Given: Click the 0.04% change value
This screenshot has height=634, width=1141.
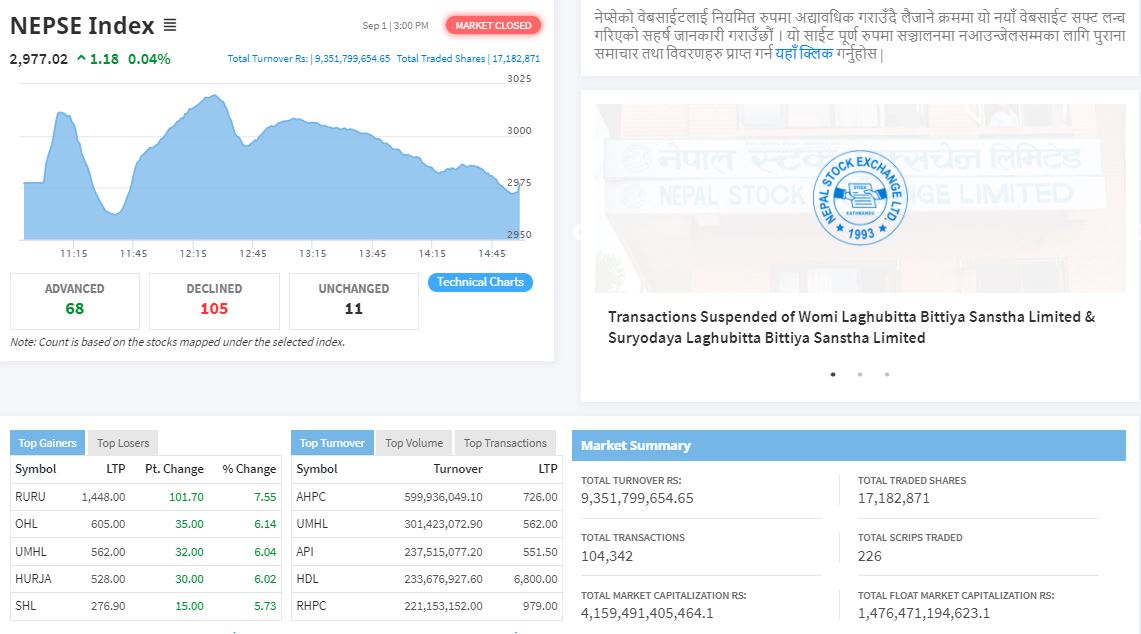Looking at the screenshot, I should pos(149,59).
